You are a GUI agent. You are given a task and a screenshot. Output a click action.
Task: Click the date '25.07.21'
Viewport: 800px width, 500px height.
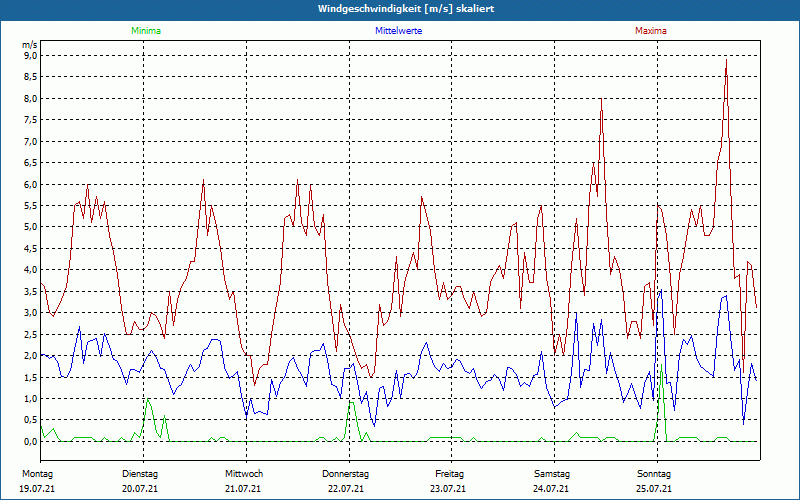pyautogui.click(x=654, y=489)
